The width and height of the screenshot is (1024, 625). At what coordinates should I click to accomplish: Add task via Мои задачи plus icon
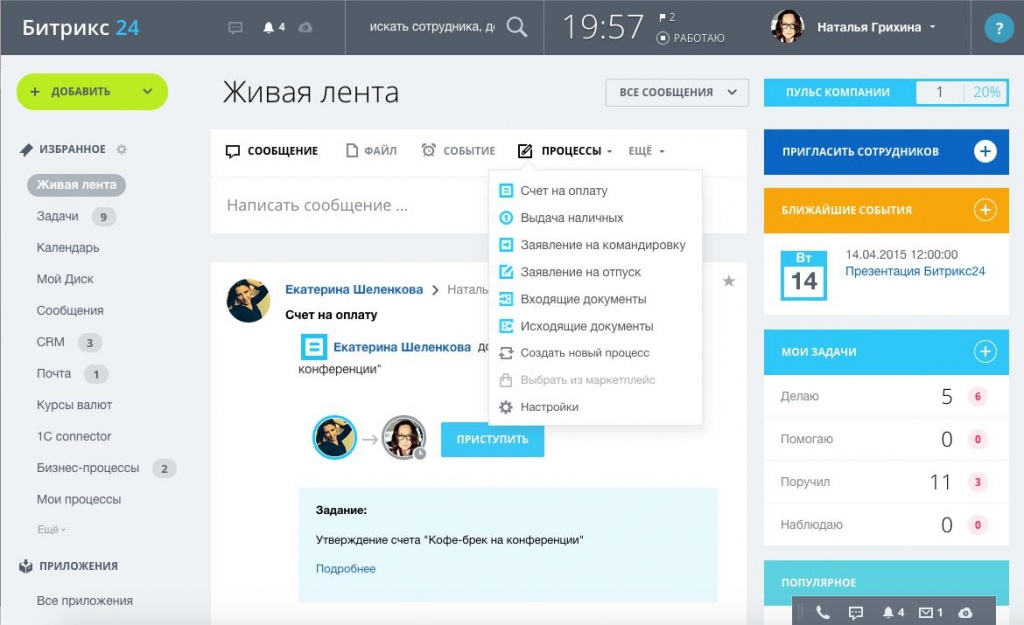tap(985, 351)
